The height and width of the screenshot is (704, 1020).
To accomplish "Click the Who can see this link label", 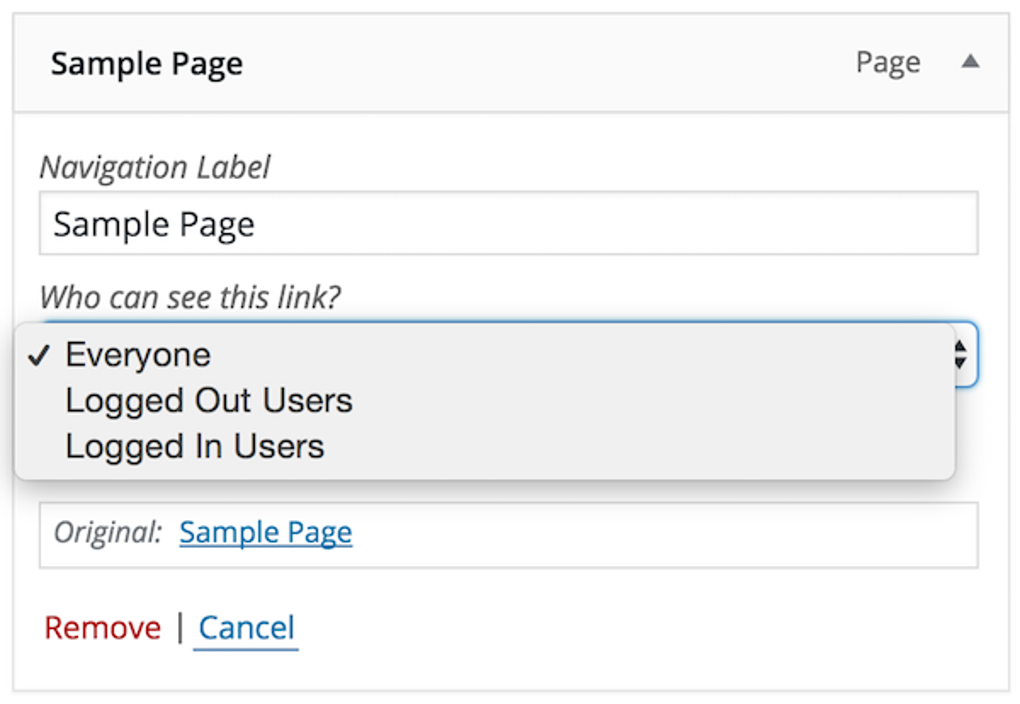I will [x=189, y=297].
